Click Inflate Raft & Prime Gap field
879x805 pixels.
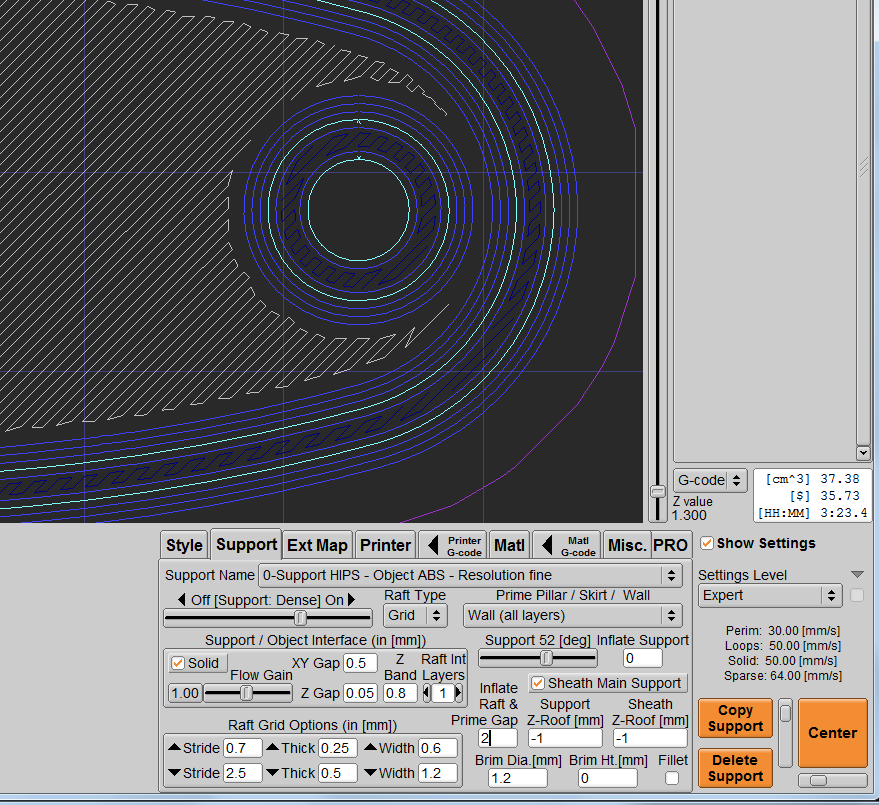(x=497, y=738)
